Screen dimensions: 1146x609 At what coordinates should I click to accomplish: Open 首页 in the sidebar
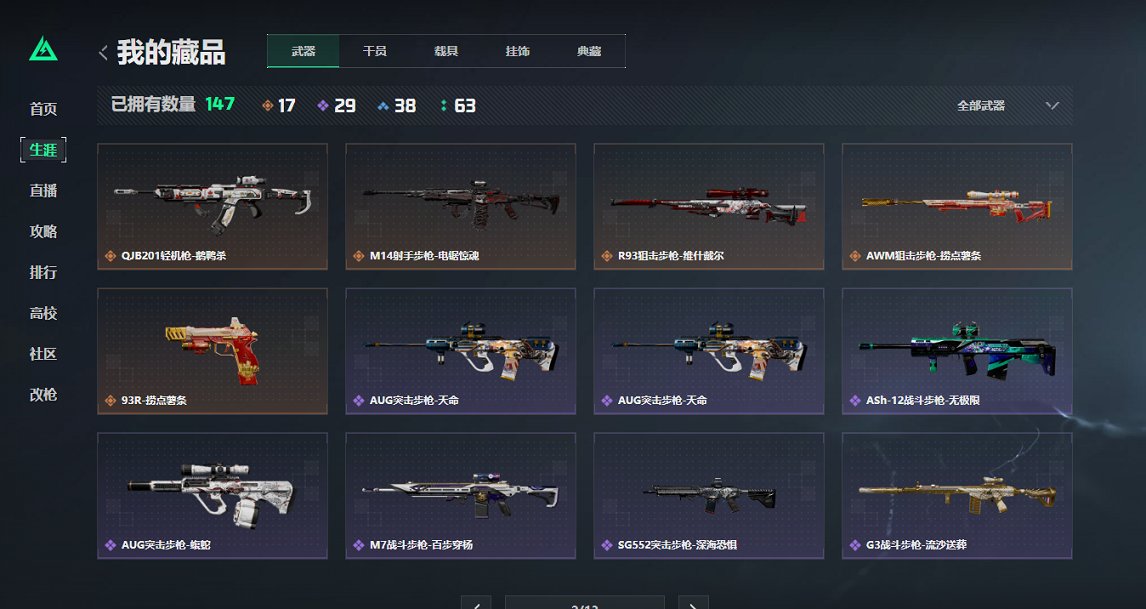tap(43, 109)
